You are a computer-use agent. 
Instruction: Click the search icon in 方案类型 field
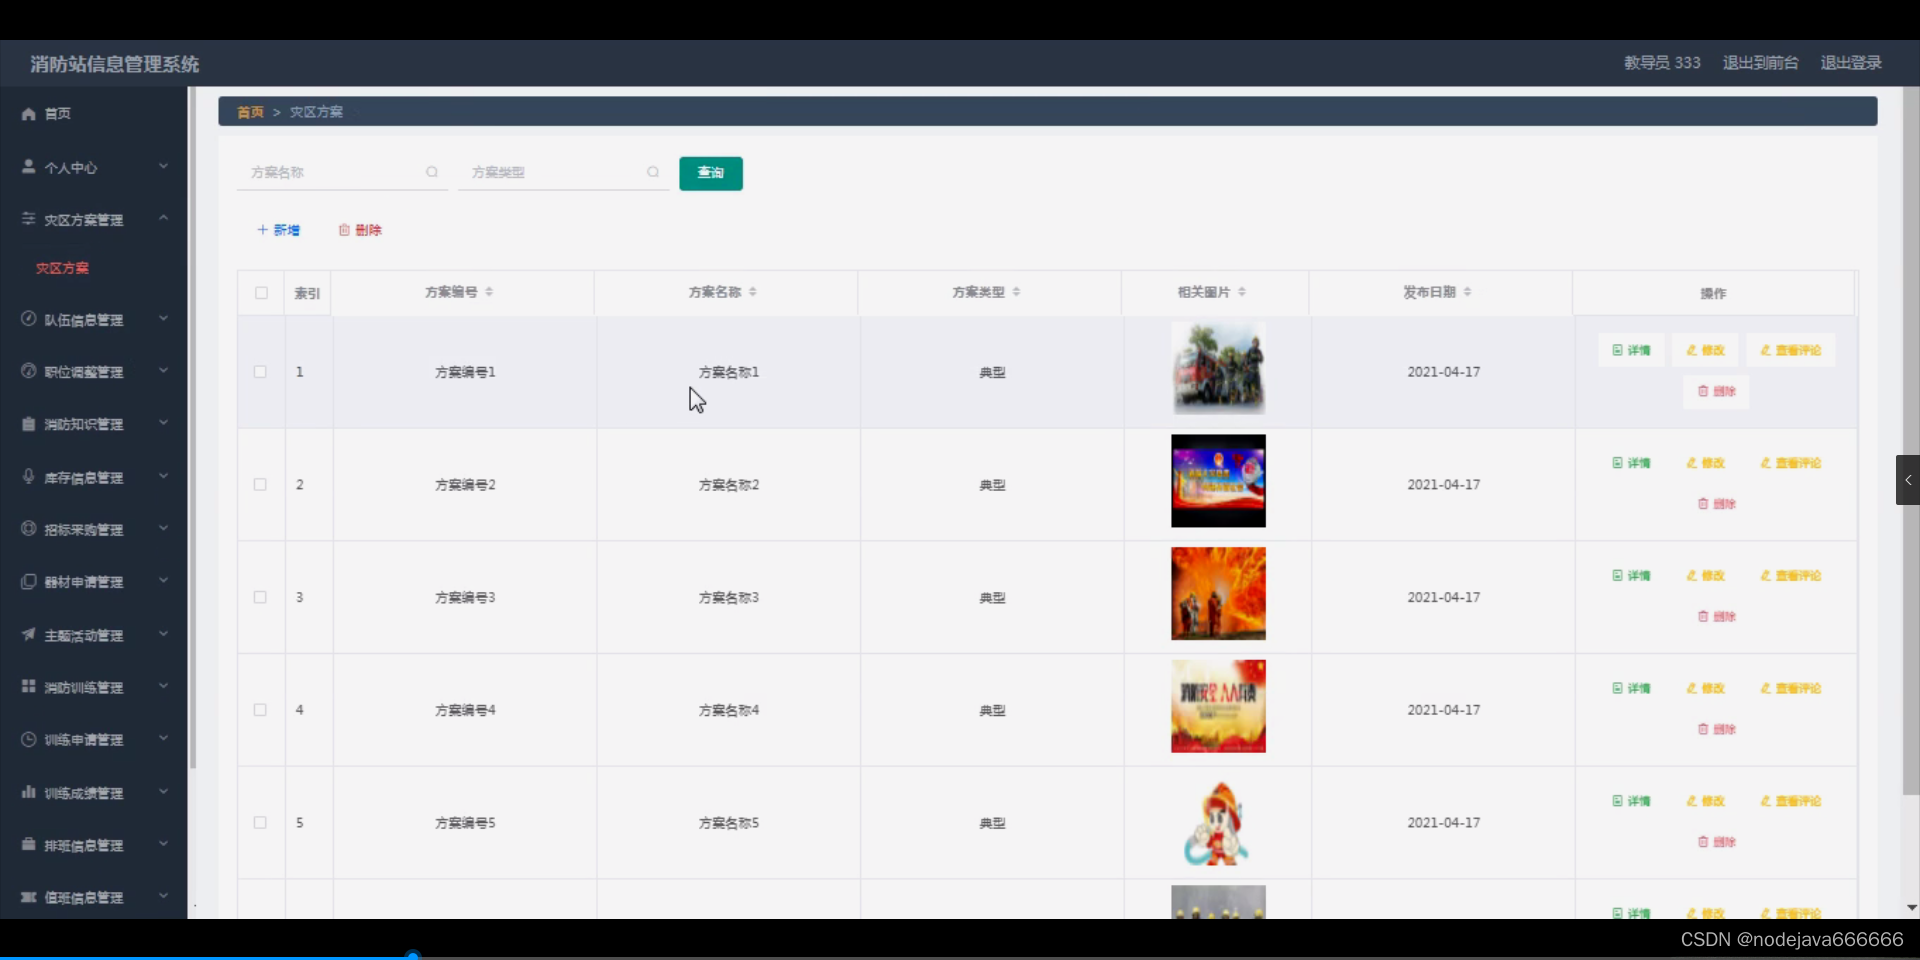pyautogui.click(x=653, y=172)
